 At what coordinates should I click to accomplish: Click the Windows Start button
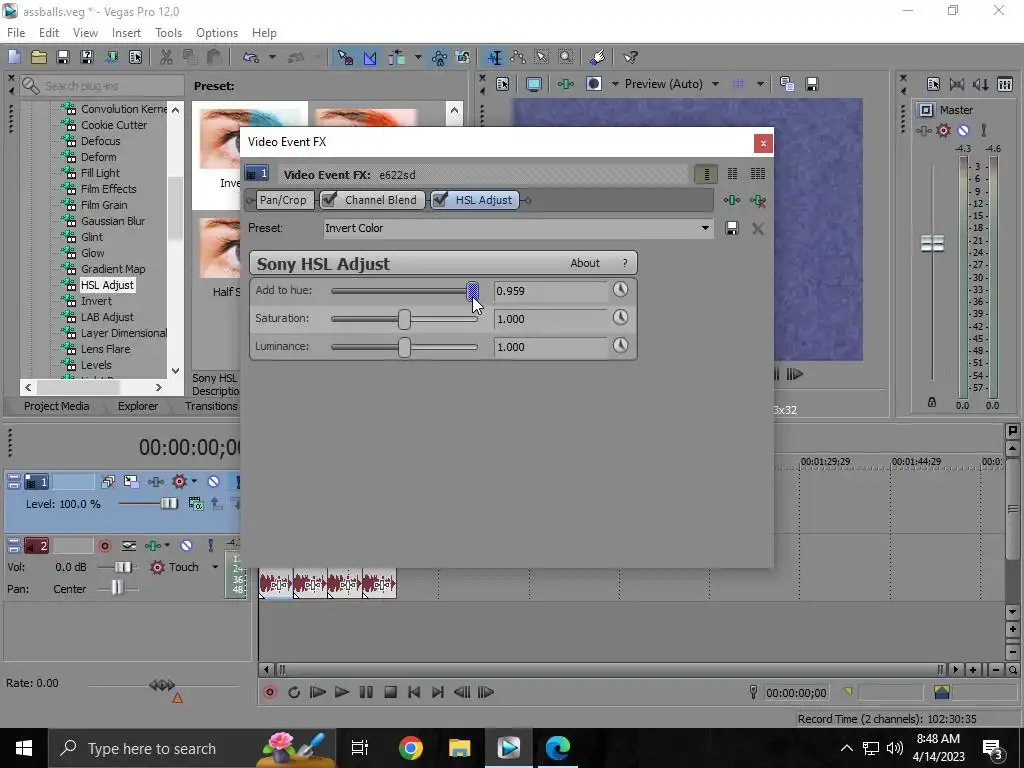[x=24, y=748]
